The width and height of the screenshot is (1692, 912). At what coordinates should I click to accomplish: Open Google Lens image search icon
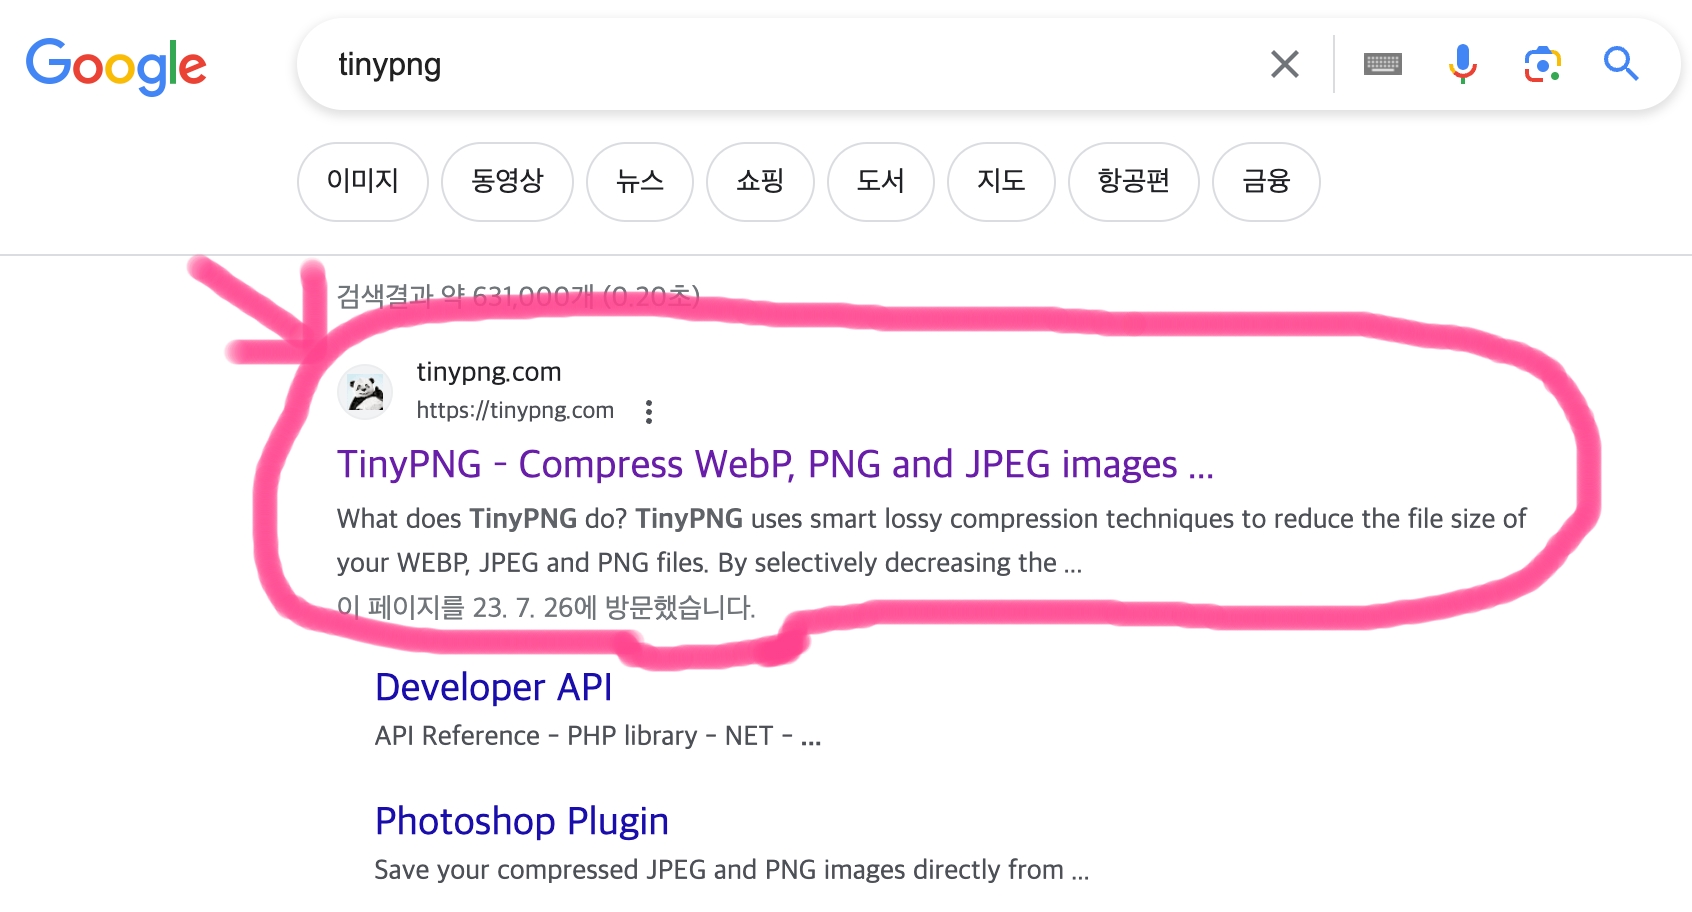(x=1541, y=64)
